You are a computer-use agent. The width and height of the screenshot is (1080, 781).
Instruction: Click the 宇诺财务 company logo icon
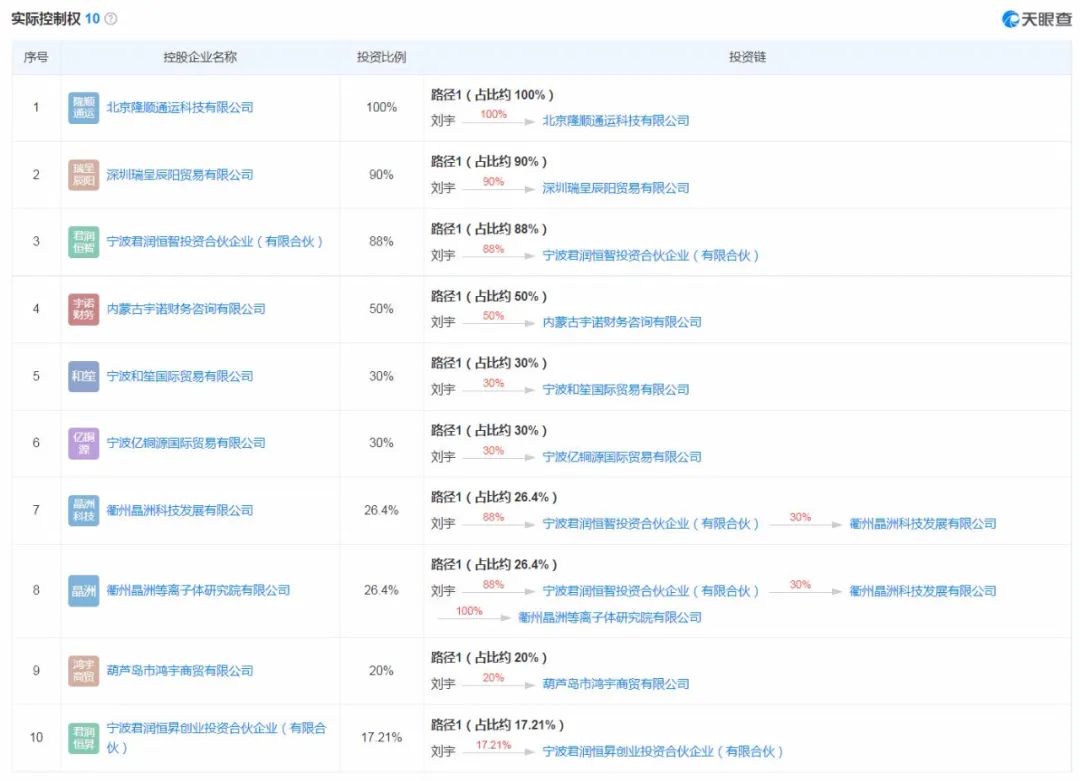(x=83, y=309)
